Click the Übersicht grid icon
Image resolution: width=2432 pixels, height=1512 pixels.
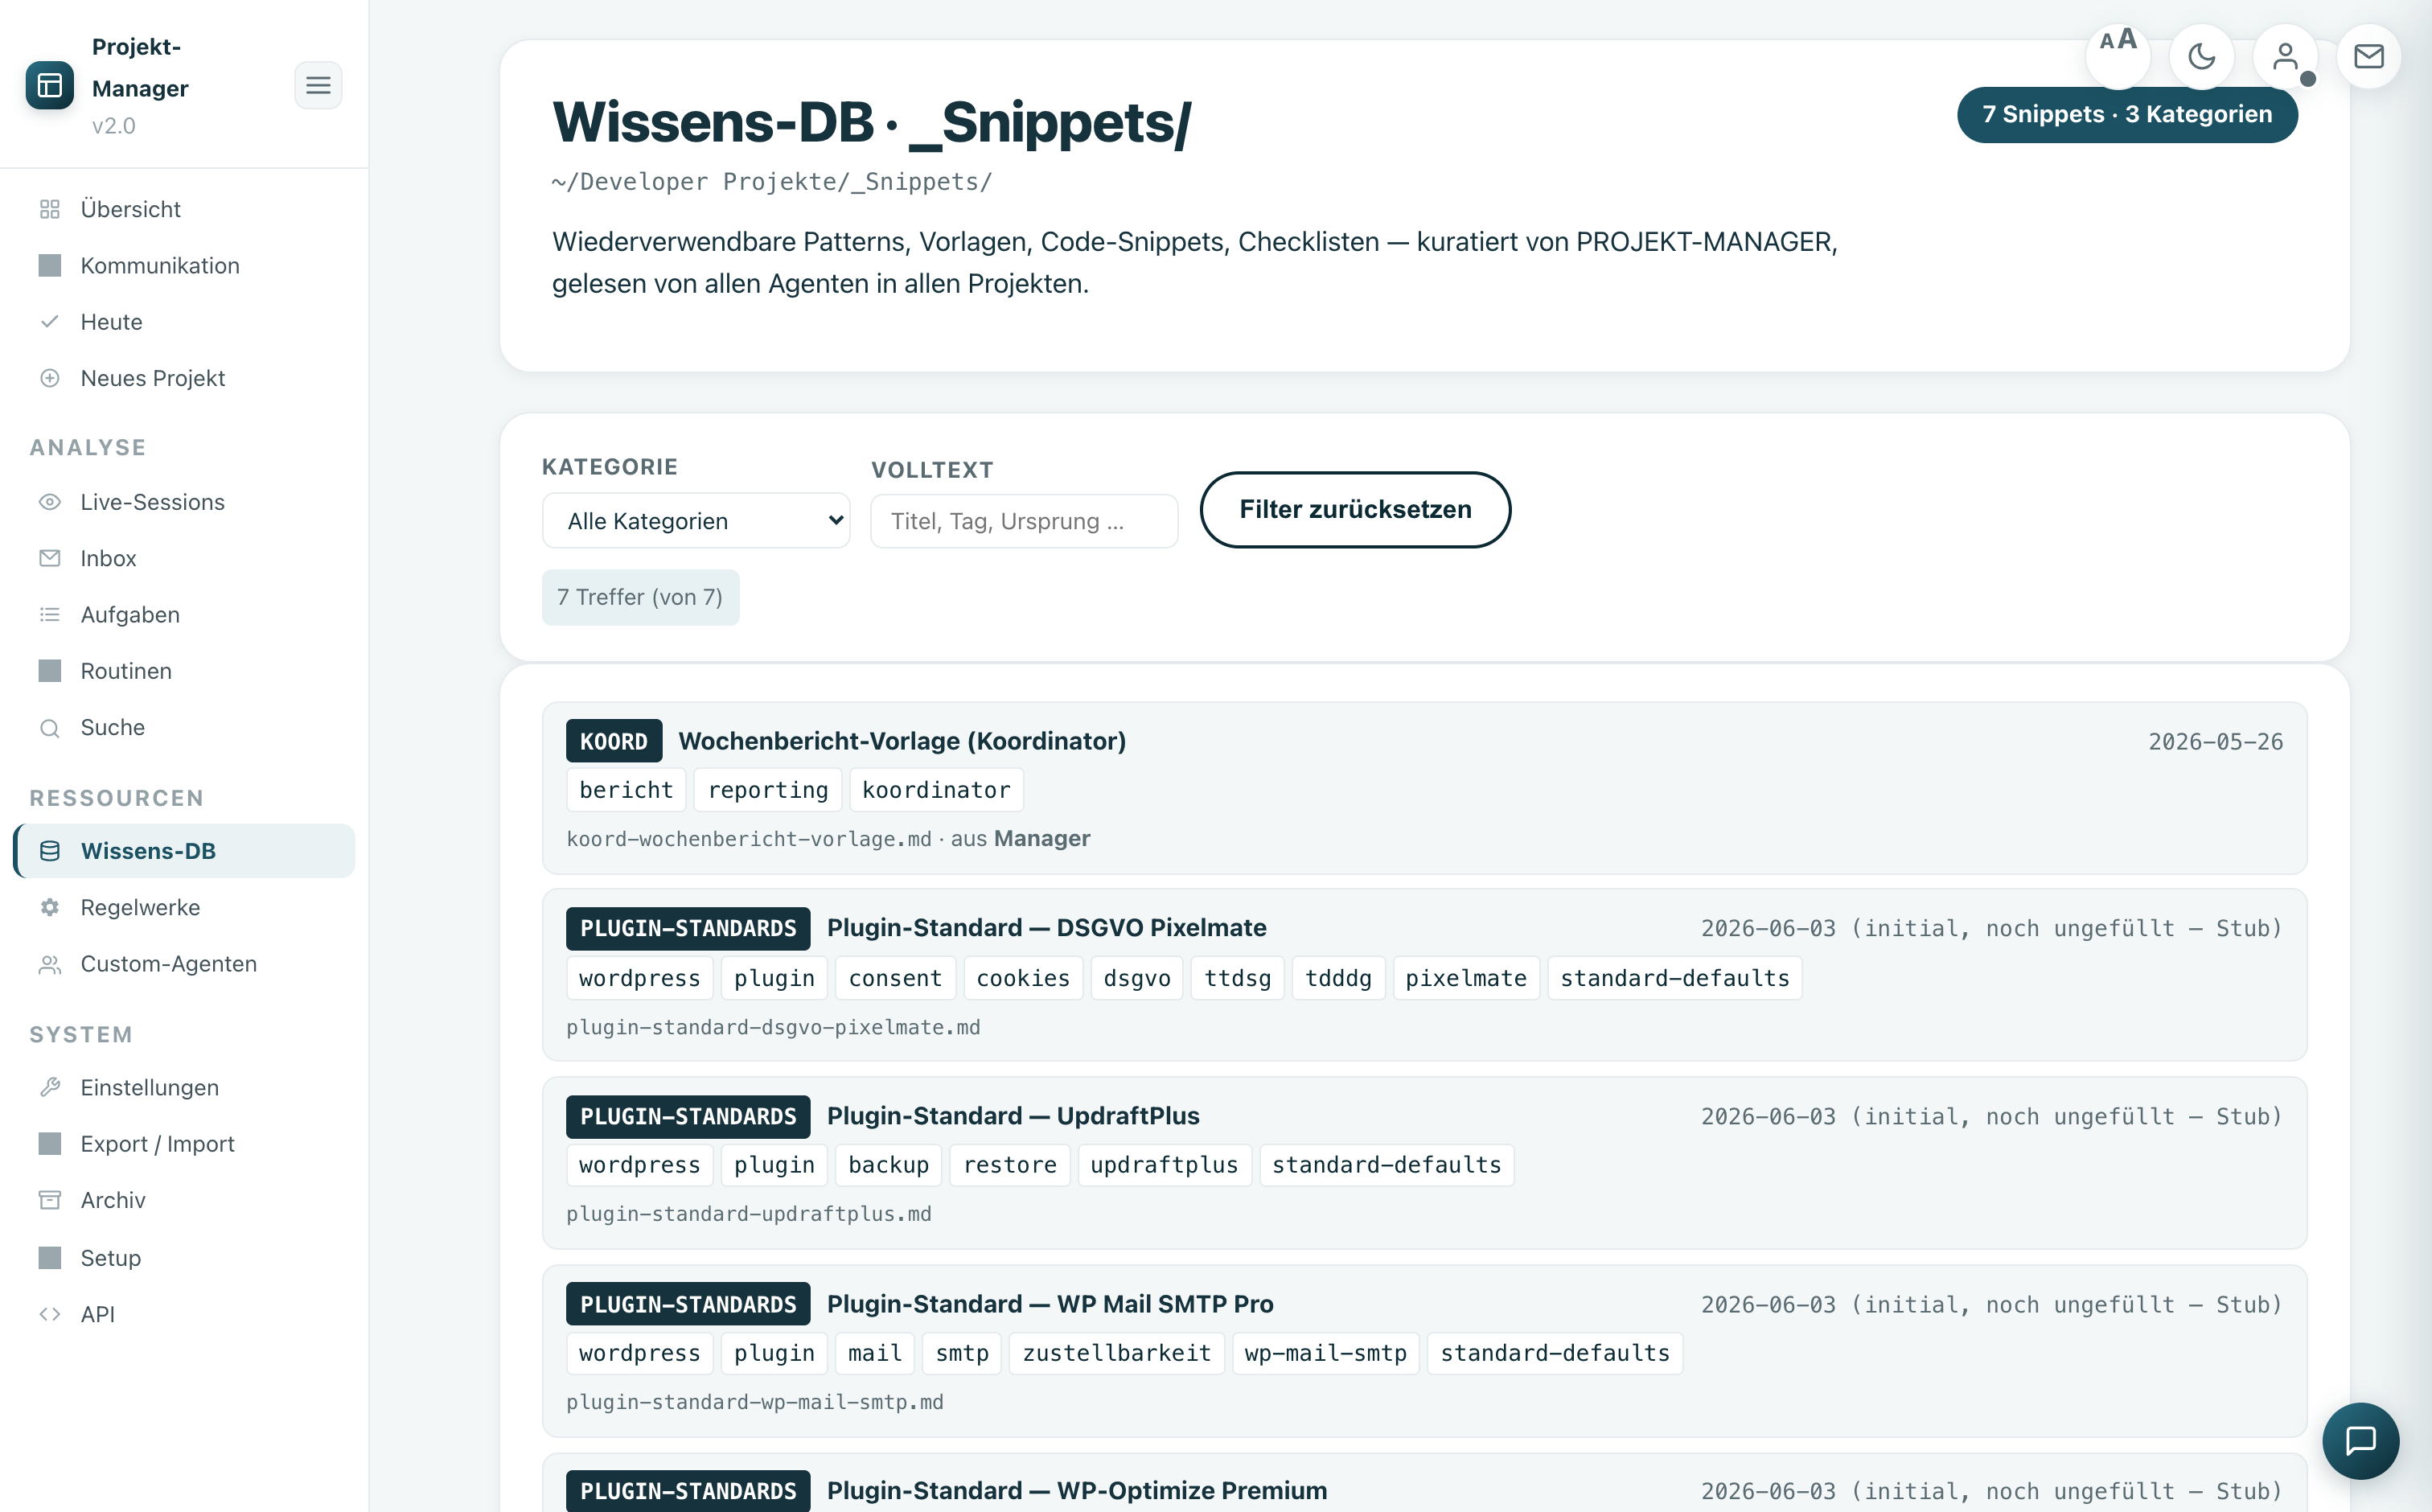tap(50, 209)
